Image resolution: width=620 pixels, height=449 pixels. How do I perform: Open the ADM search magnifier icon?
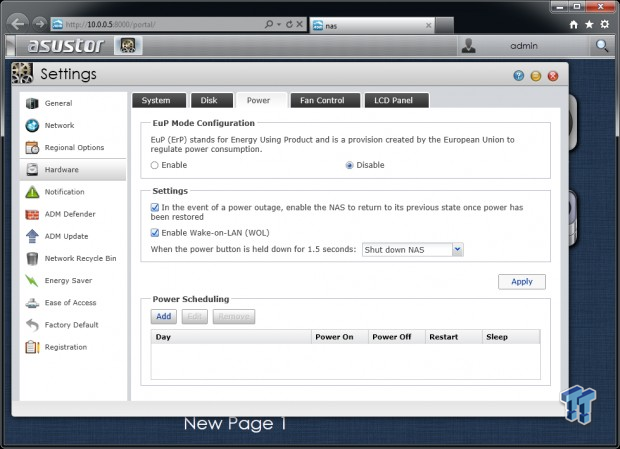tap(601, 46)
